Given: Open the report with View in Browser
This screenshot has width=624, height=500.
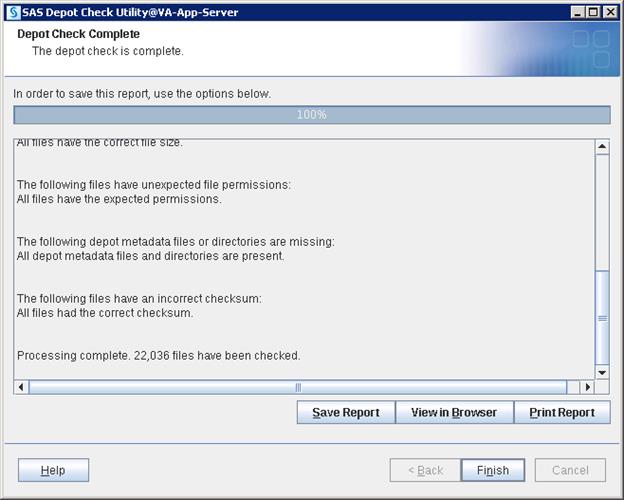Looking at the screenshot, I should point(454,412).
